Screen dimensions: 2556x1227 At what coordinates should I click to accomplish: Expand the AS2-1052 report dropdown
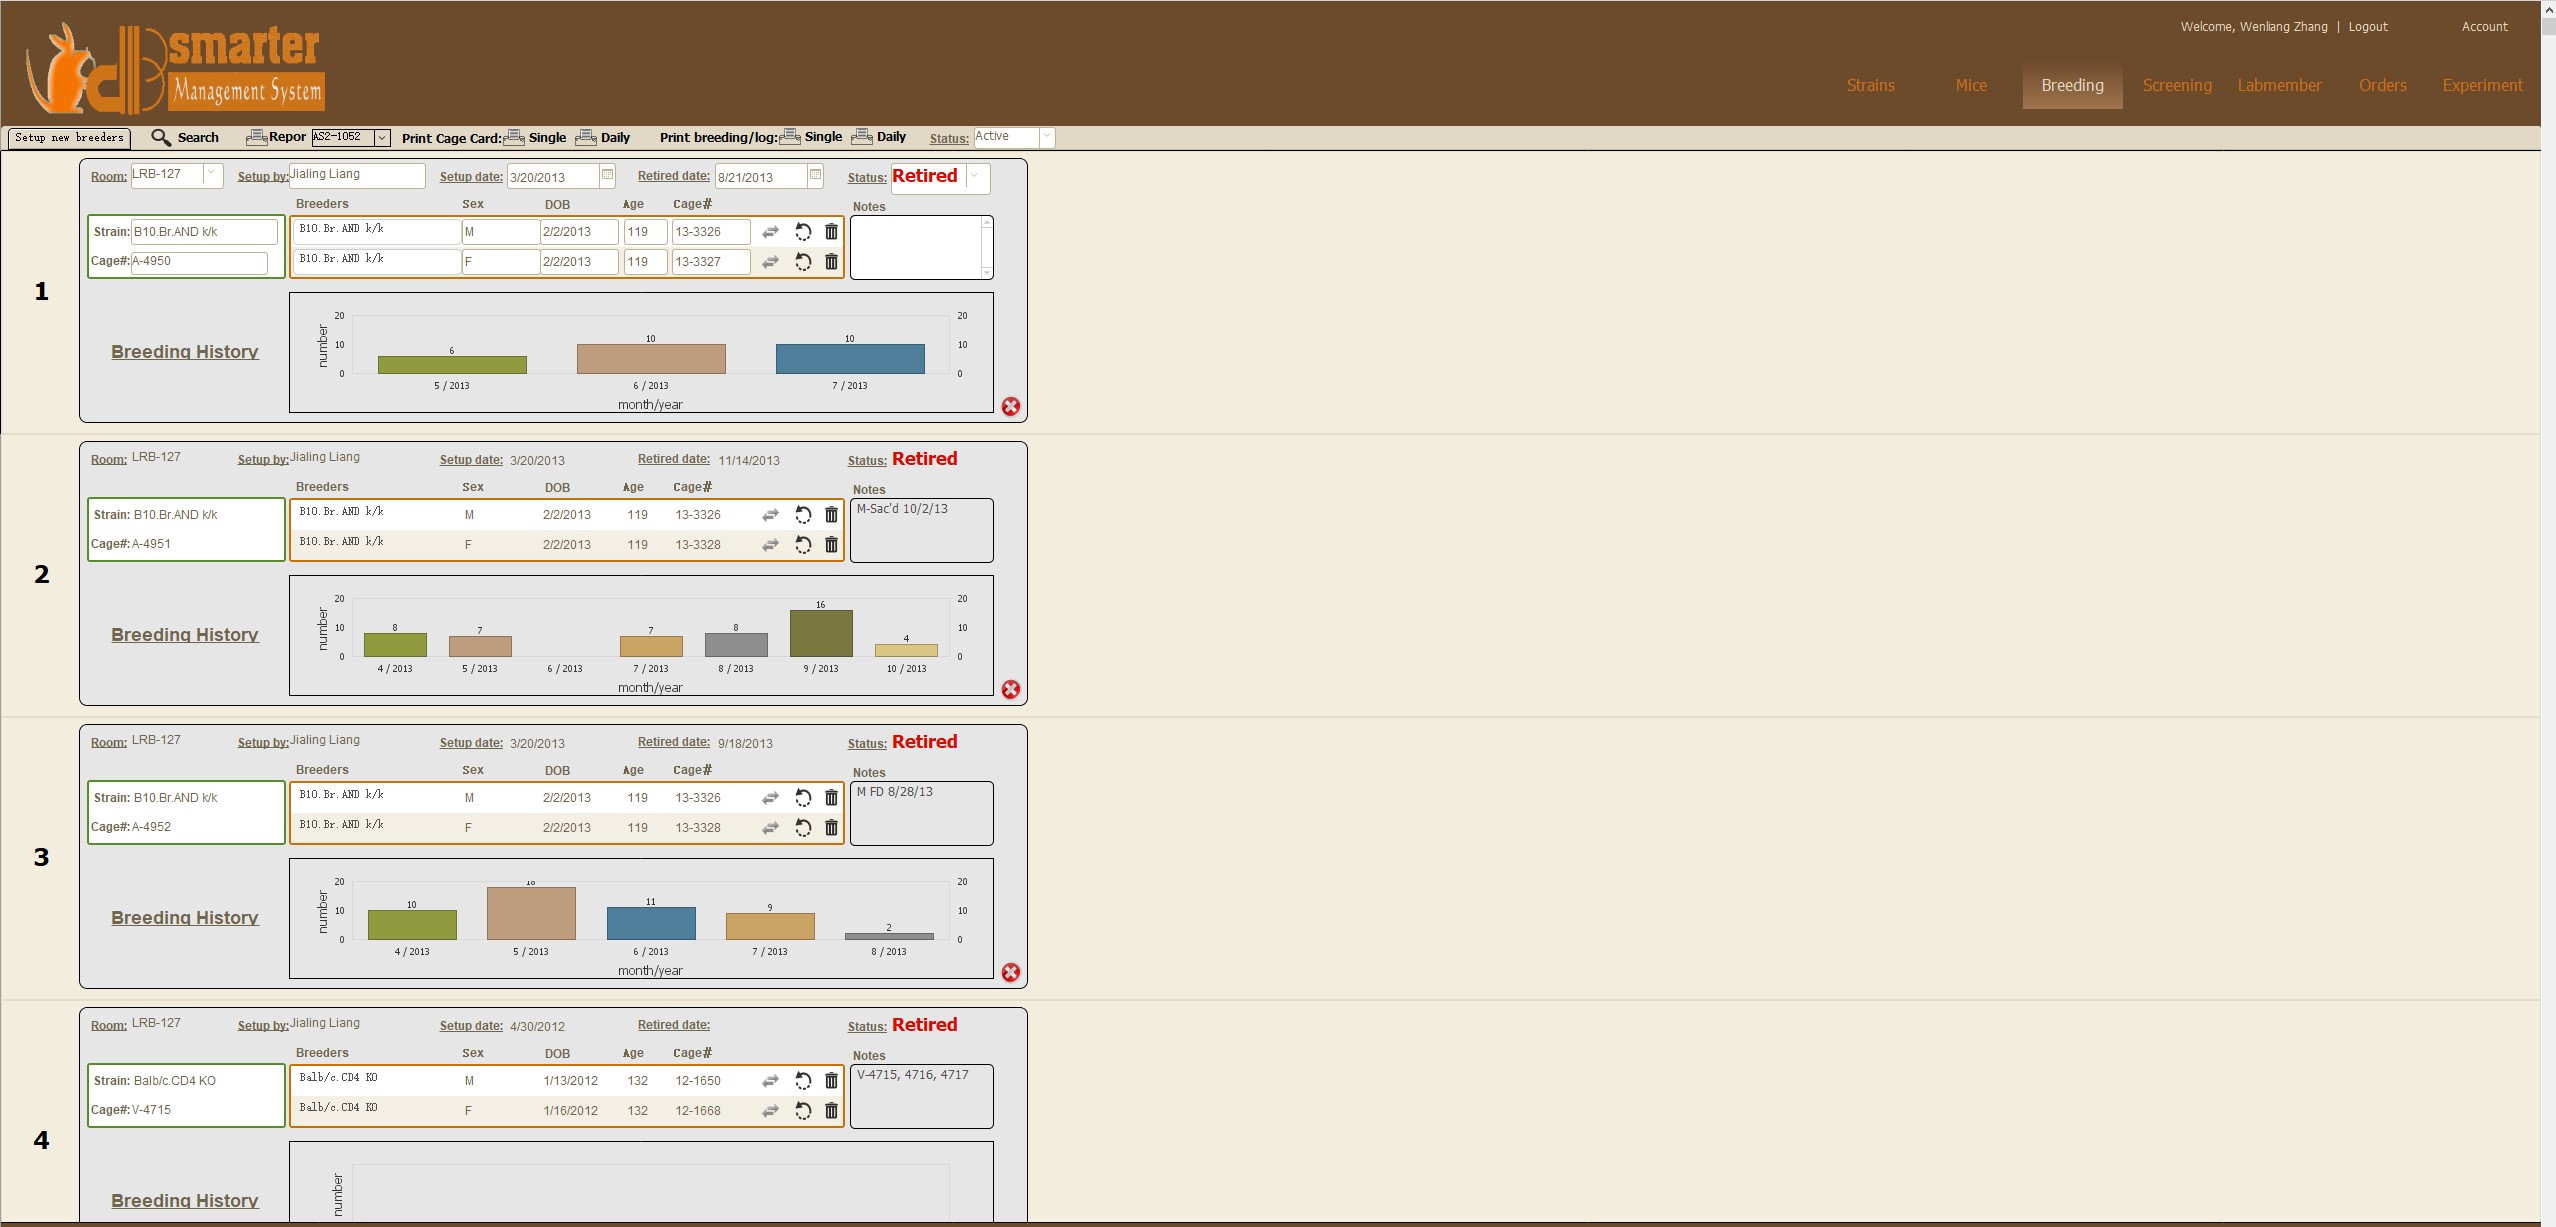point(382,138)
